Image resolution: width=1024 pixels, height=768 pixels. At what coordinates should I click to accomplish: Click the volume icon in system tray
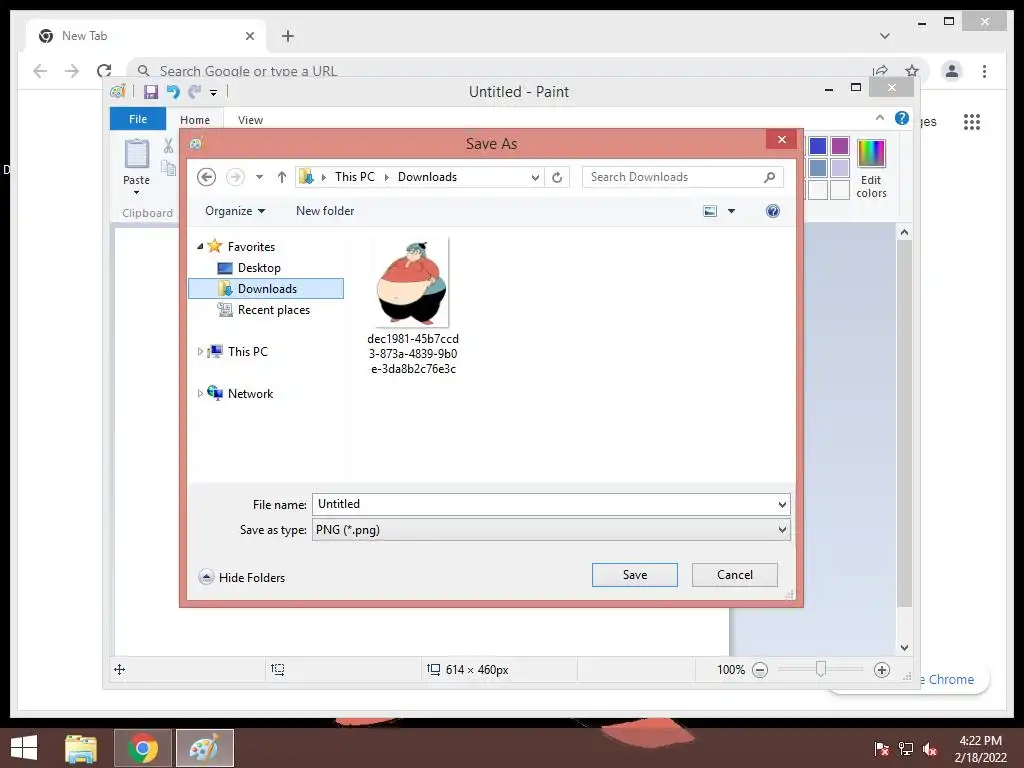pyautogui.click(x=930, y=749)
